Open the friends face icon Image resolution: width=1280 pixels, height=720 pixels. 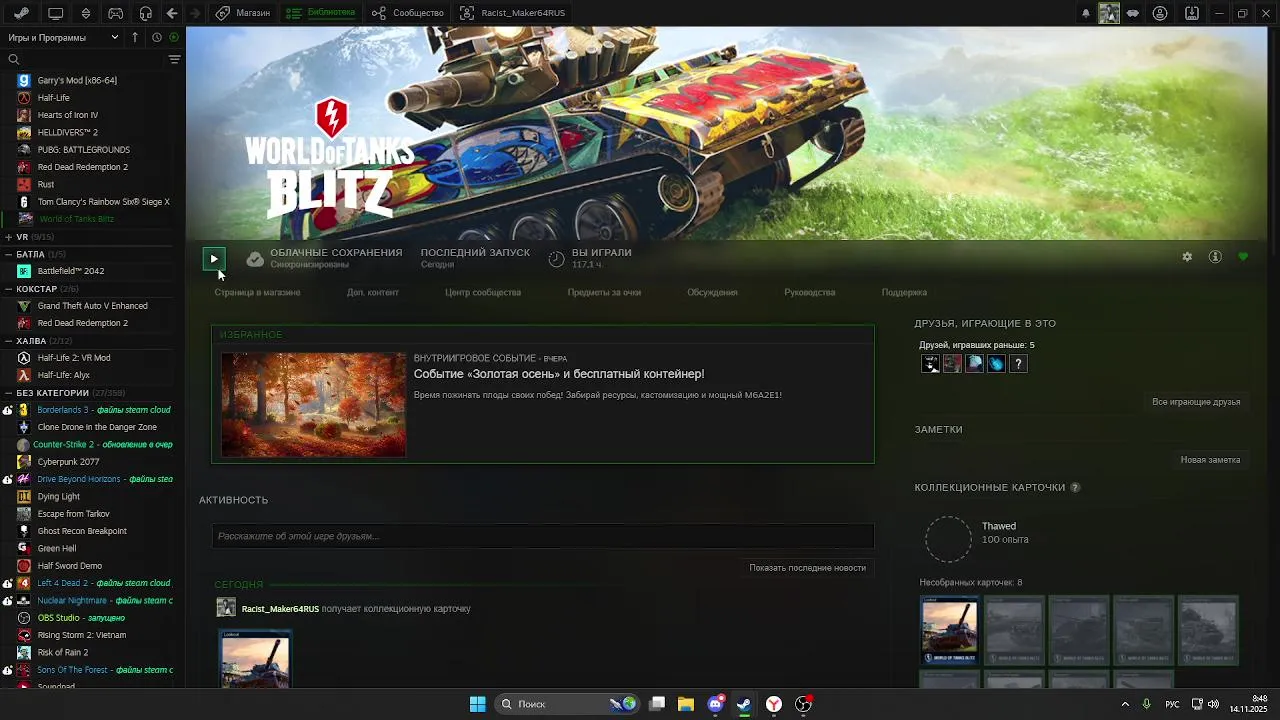[1160, 13]
